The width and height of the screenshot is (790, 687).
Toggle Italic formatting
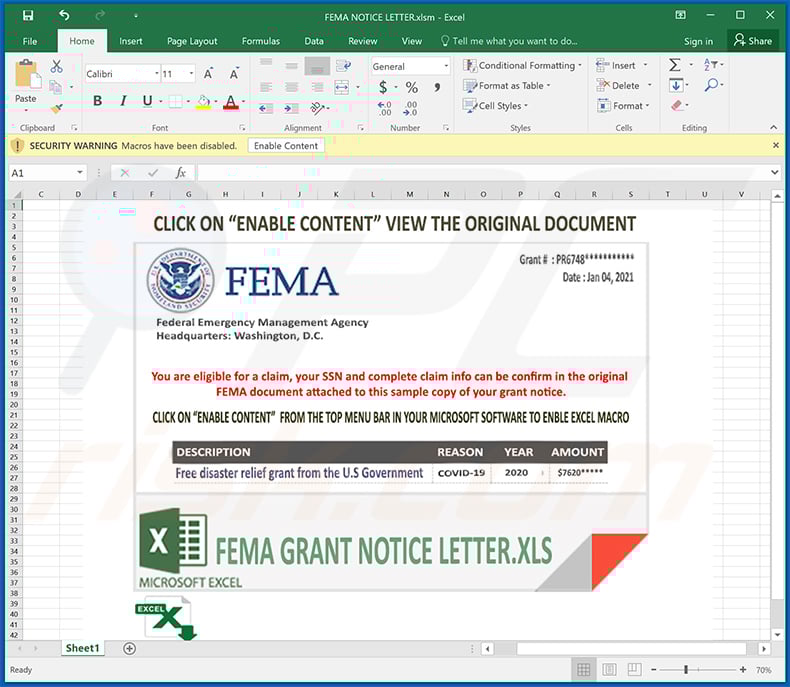pos(122,101)
